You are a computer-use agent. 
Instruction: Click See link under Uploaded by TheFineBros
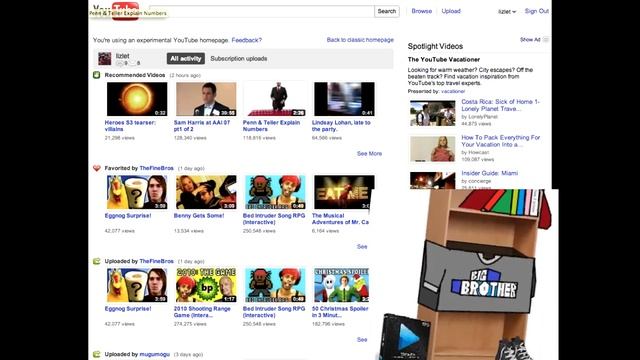[362, 340]
